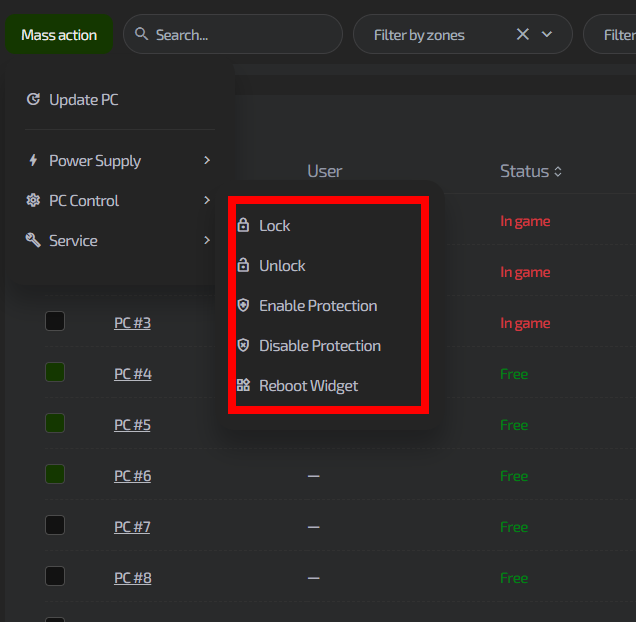Click the lock icon beside Lock
The image size is (636, 622).
click(243, 226)
